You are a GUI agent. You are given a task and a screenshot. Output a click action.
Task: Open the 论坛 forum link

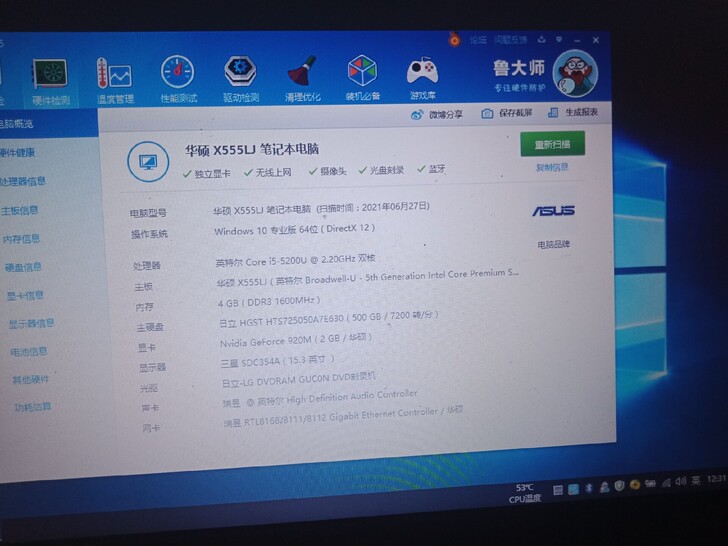[x=478, y=40]
